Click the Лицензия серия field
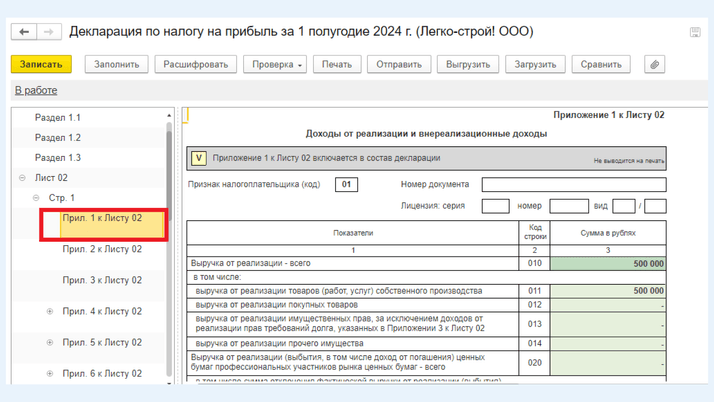This screenshot has height=402, width=714. pyautogui.click(x=495, y=206)
